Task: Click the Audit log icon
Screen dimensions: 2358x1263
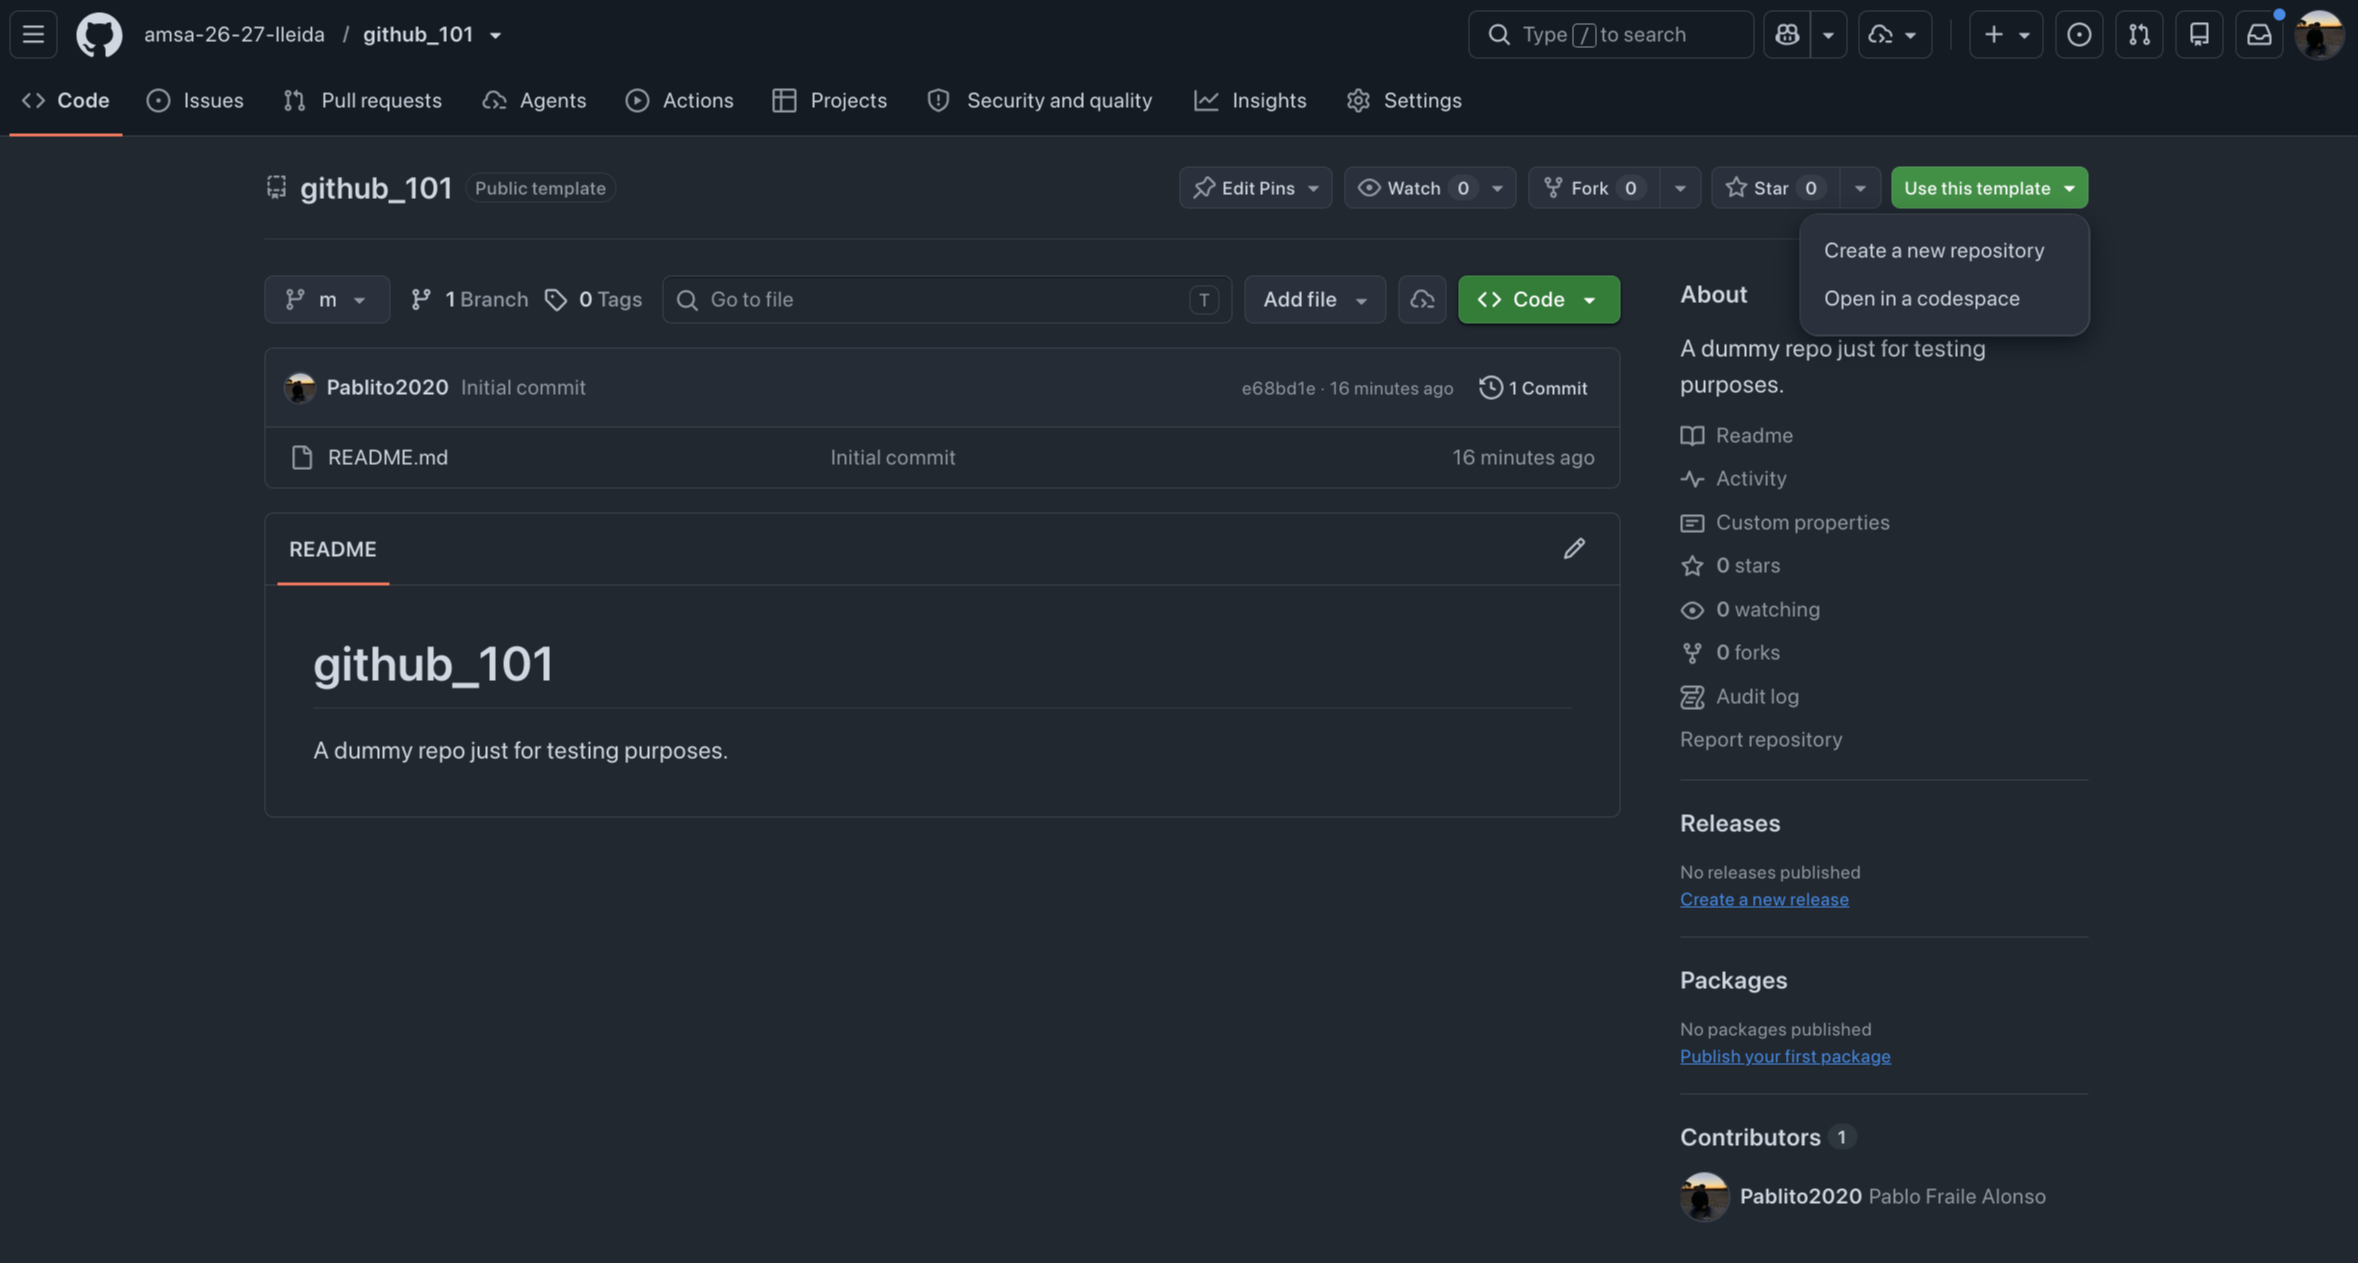Action: click(x=1692, y=696)
